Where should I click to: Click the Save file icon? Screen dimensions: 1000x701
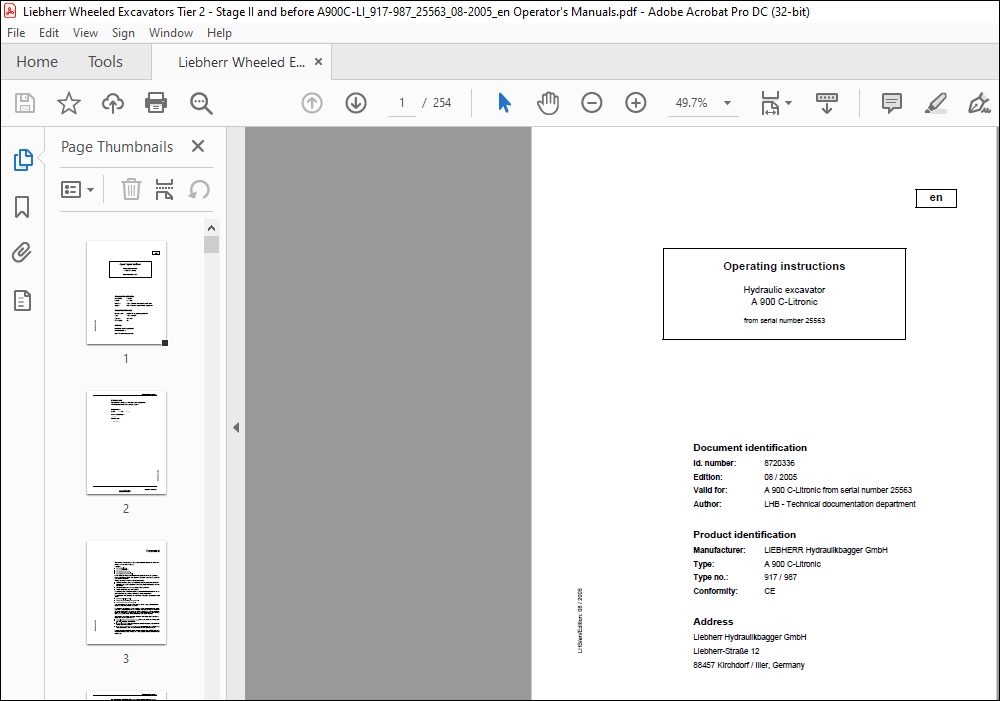click(x=25, y=103)
